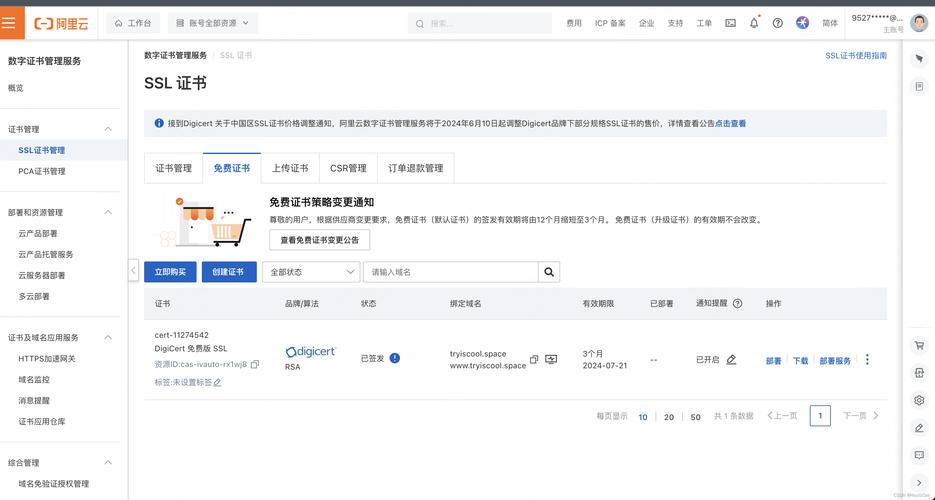Switch language via 简体
The image size is (935, 500).
click(x=830, y=23)
